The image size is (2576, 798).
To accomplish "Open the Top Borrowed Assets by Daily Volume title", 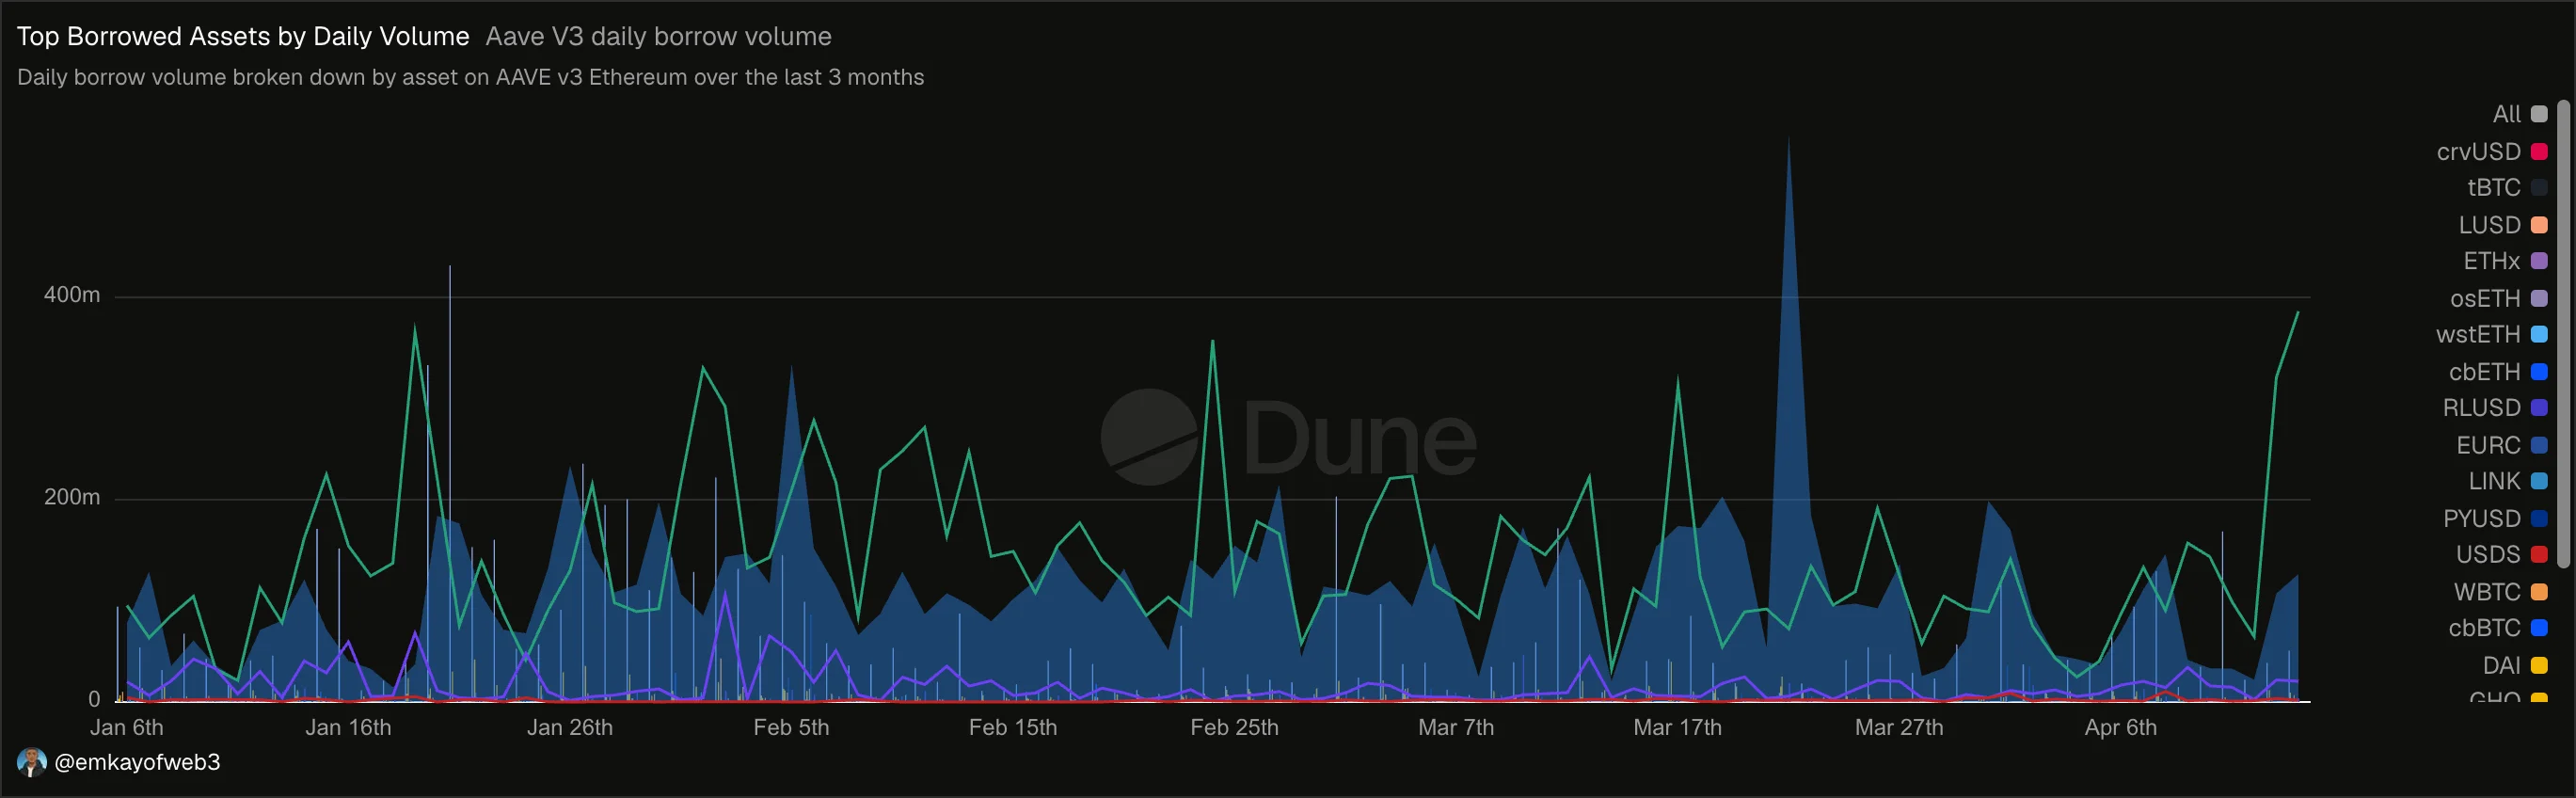I will (x=243, y=36).
